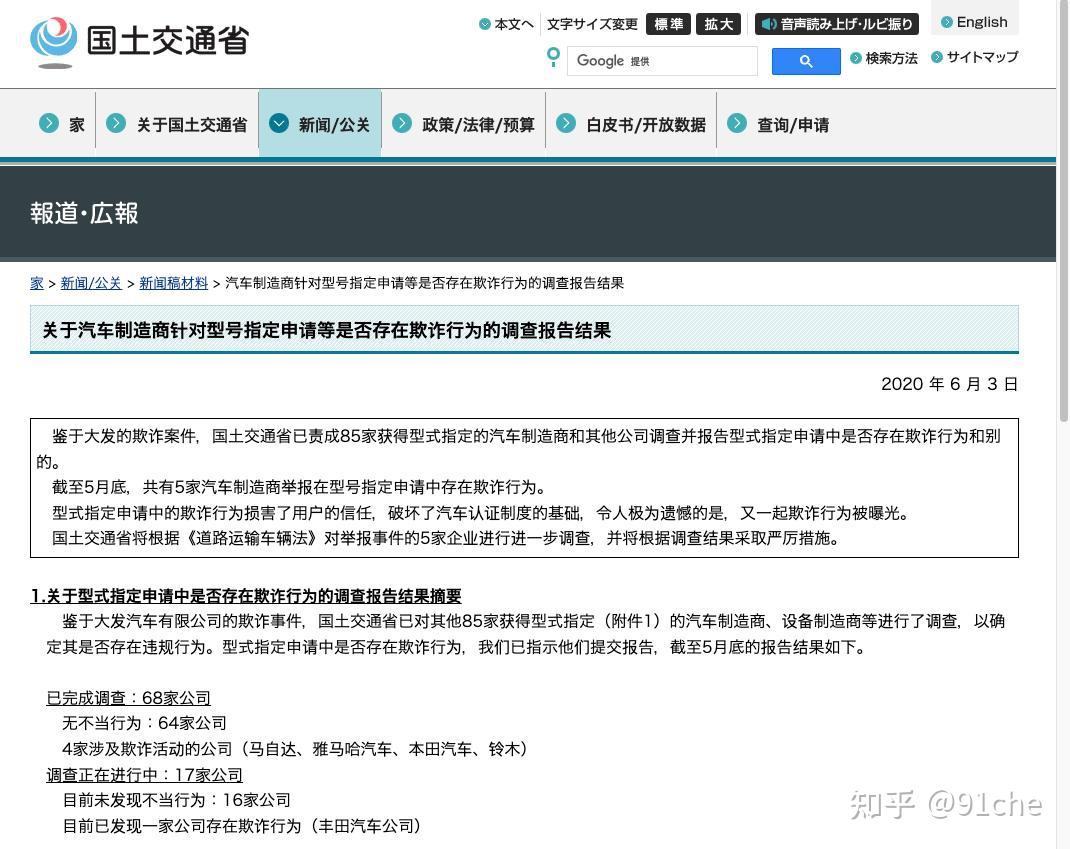The height and width of the screenshot is (849, 1070).
Task: Click 家 breadcrumb link
Action: (x=37, y=283)
